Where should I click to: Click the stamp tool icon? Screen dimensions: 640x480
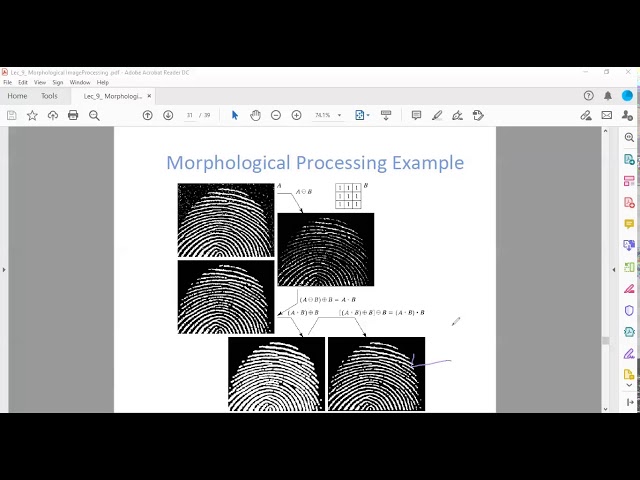pos(478,116)
